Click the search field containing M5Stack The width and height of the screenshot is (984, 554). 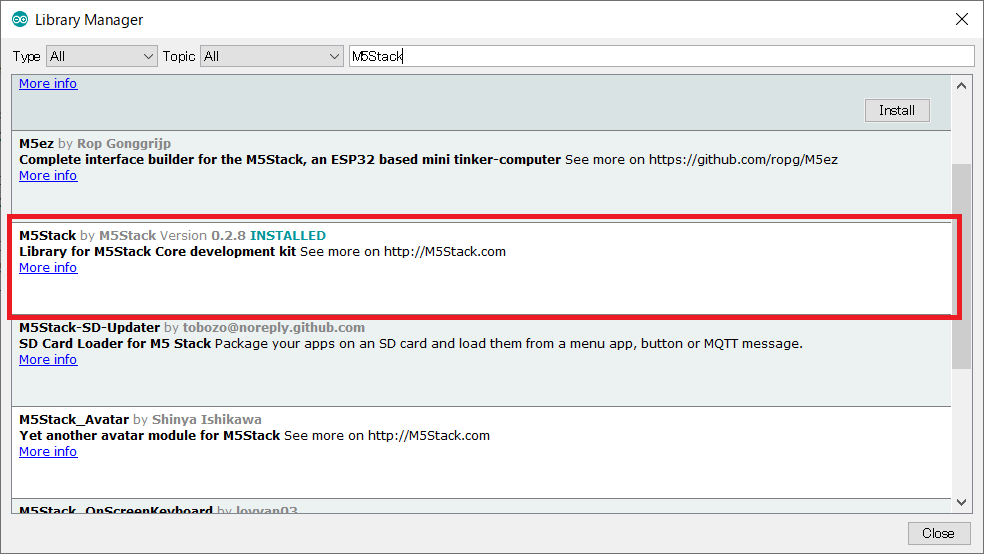661,56
